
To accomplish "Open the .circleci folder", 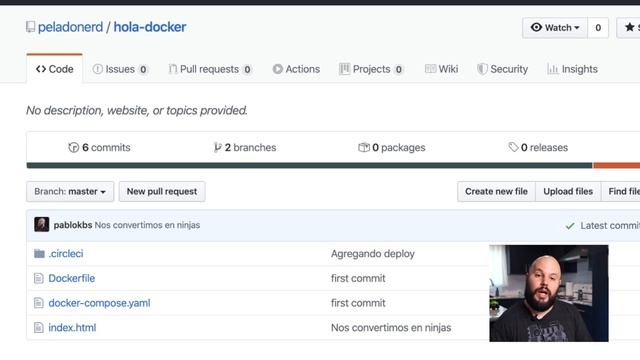I will 66,253.
